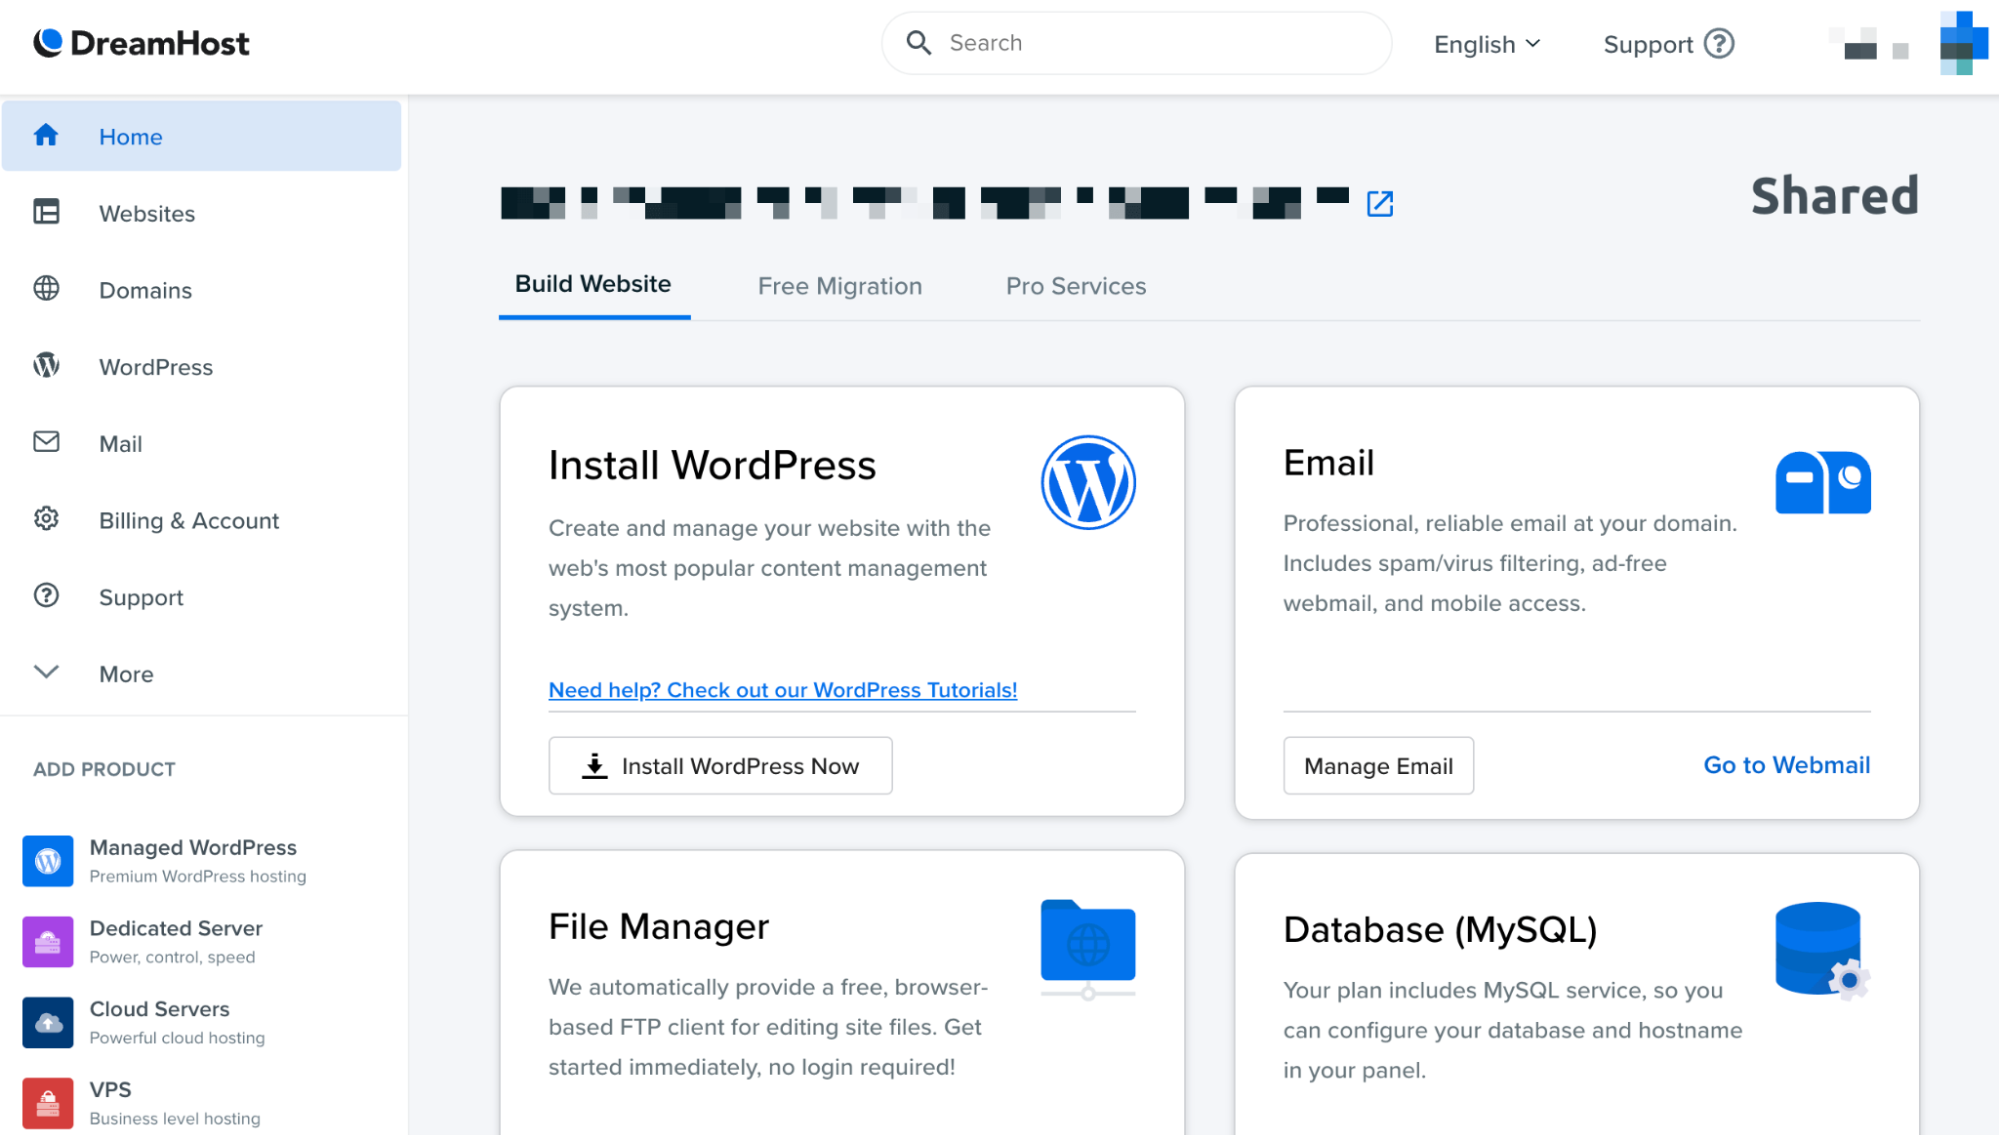Click the File Manager card heading
This screenshot has height=1136, width=1999.
tap(659, 926)
